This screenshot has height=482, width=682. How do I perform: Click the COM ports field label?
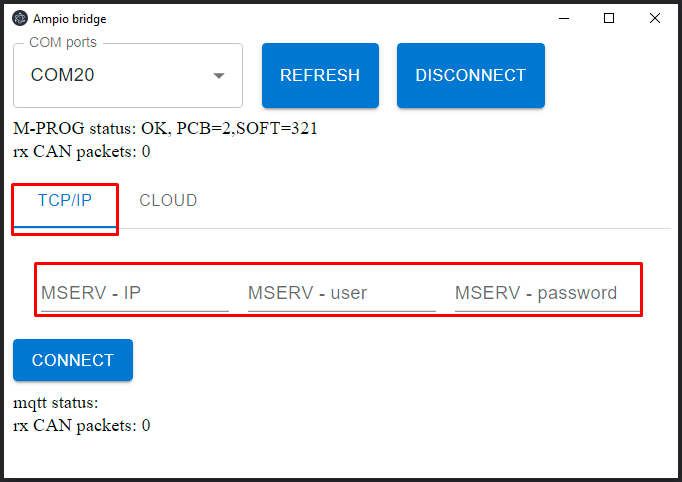tap(63, 43)
